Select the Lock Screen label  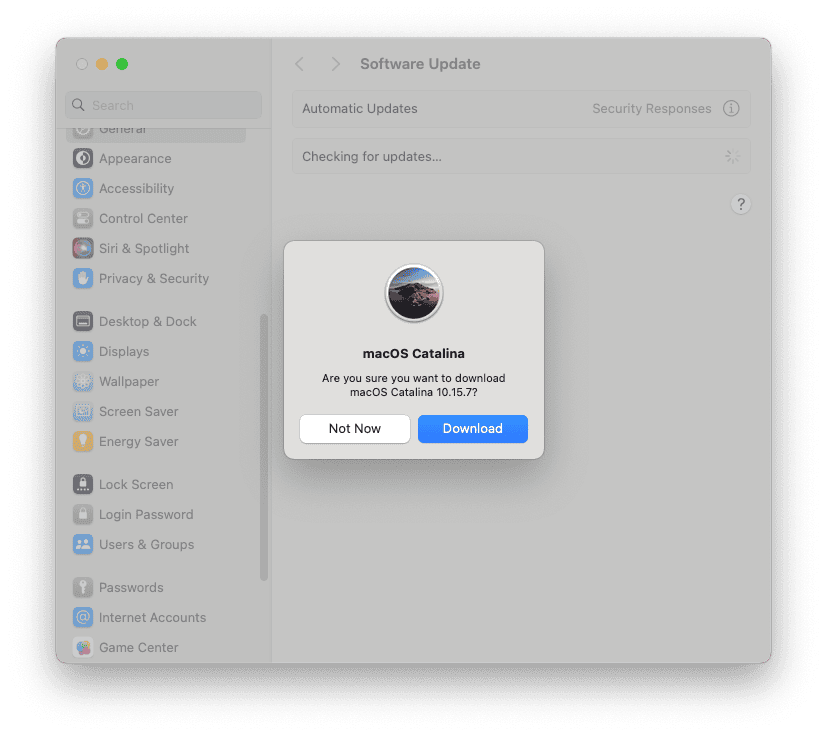point(136,484)
